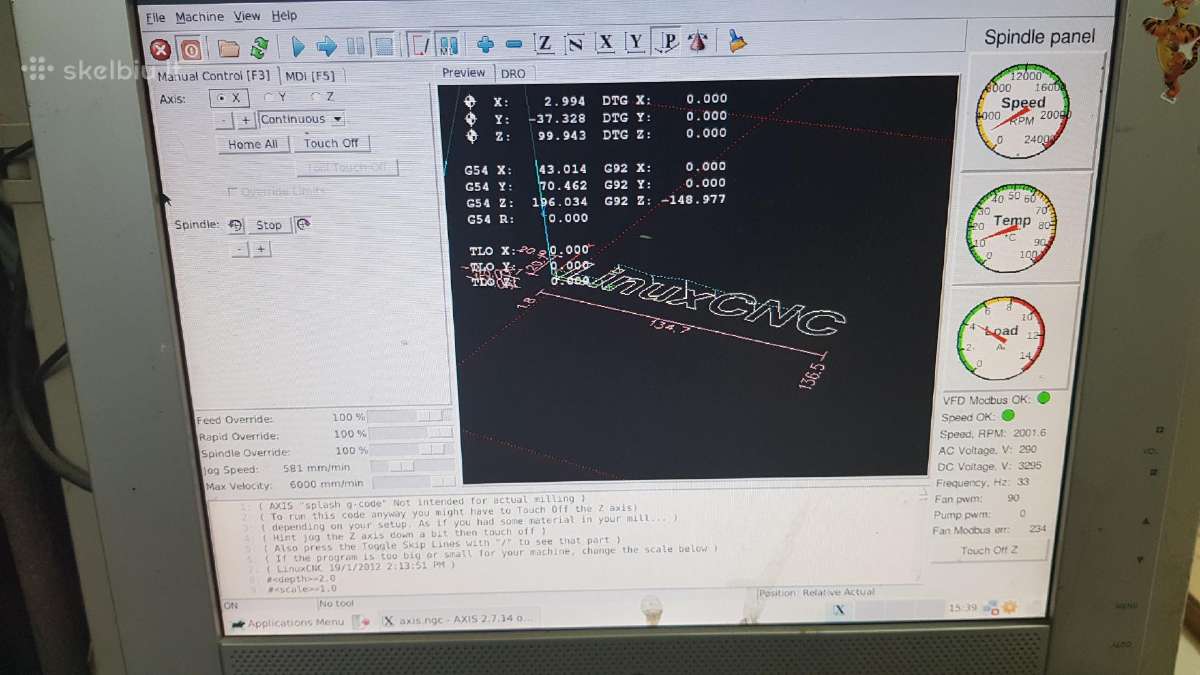The height and width of the screenshot is (675, 1200).
Task: Select the Y axis radio button
Action: (275, 97)
